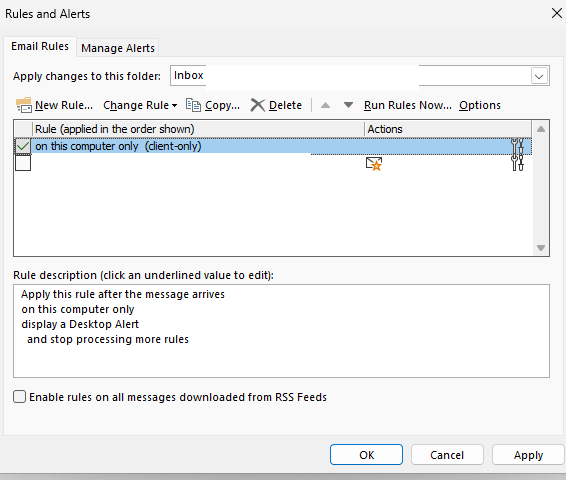
Task: Uncheck the client-only rule checkbox
Action: coord(23,146)
